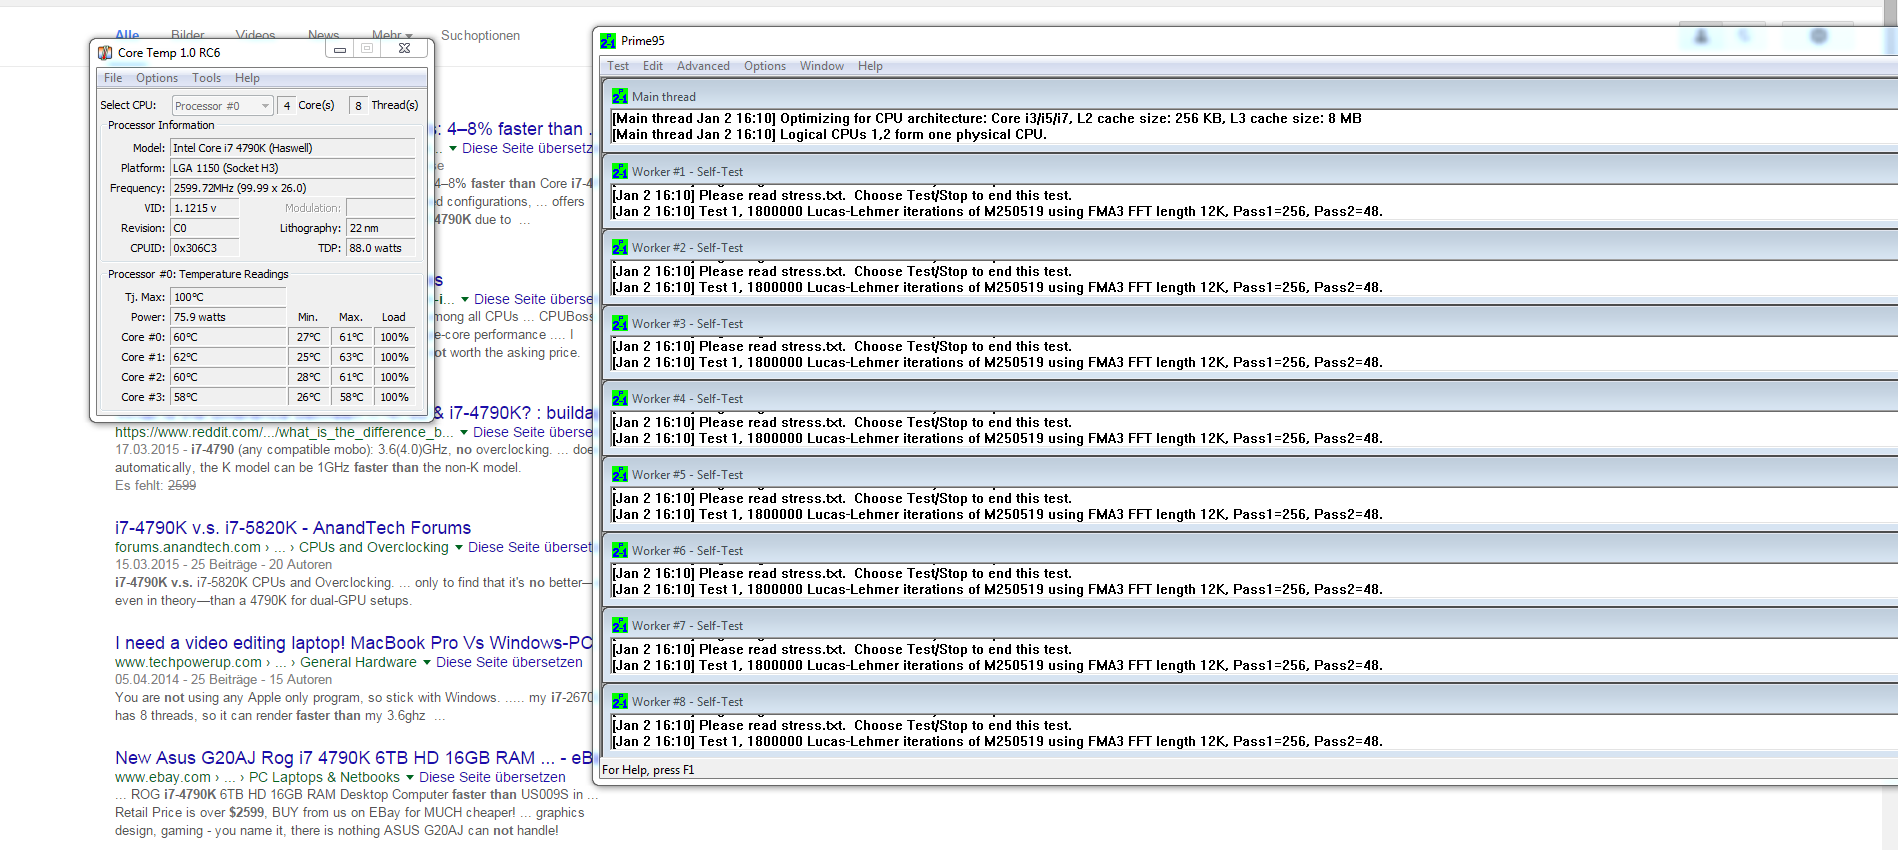Click the Prime95 title bar icon
Screen dimensions: 1898x850
point(608,41)
